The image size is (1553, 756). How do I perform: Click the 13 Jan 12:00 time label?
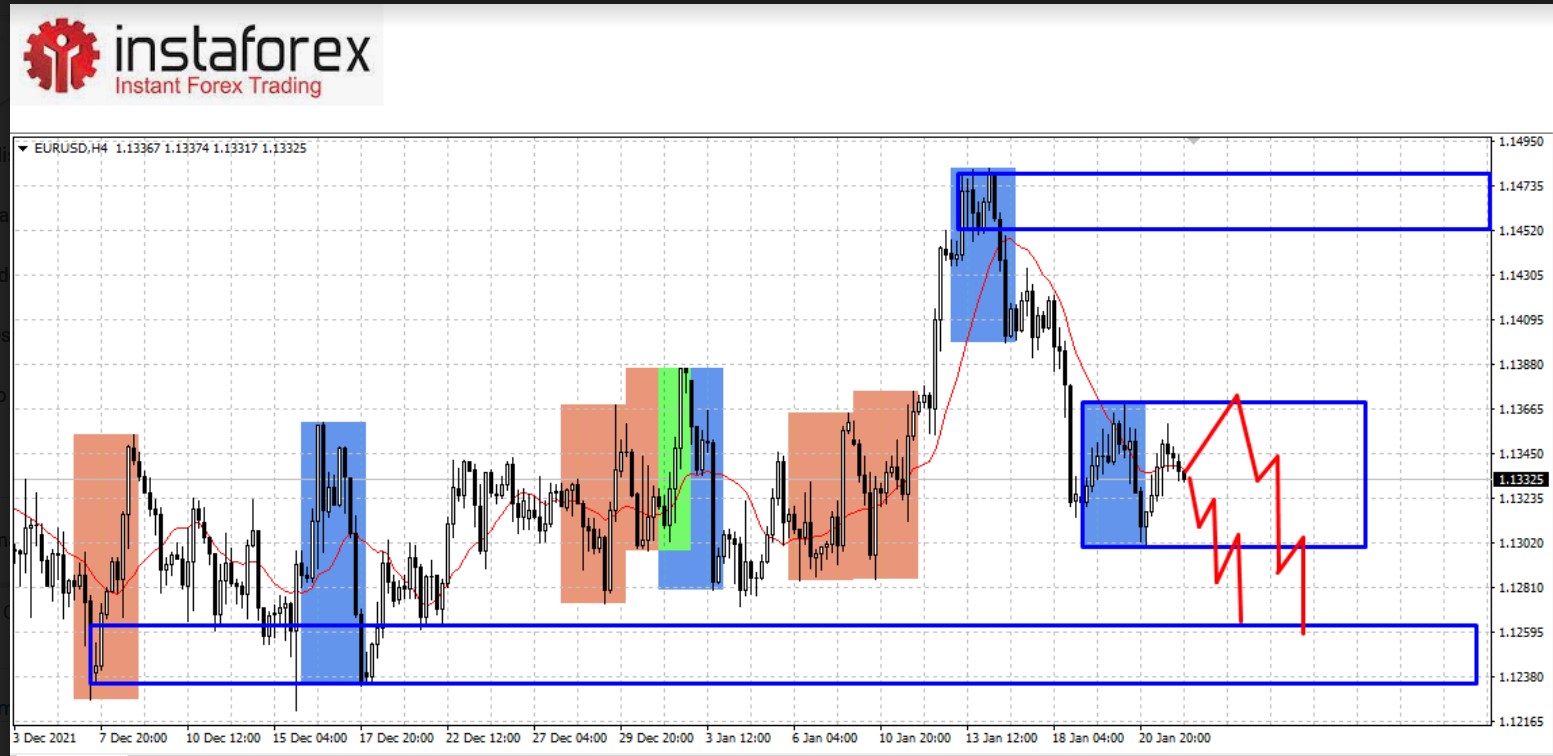click(x=1002, y=738)
